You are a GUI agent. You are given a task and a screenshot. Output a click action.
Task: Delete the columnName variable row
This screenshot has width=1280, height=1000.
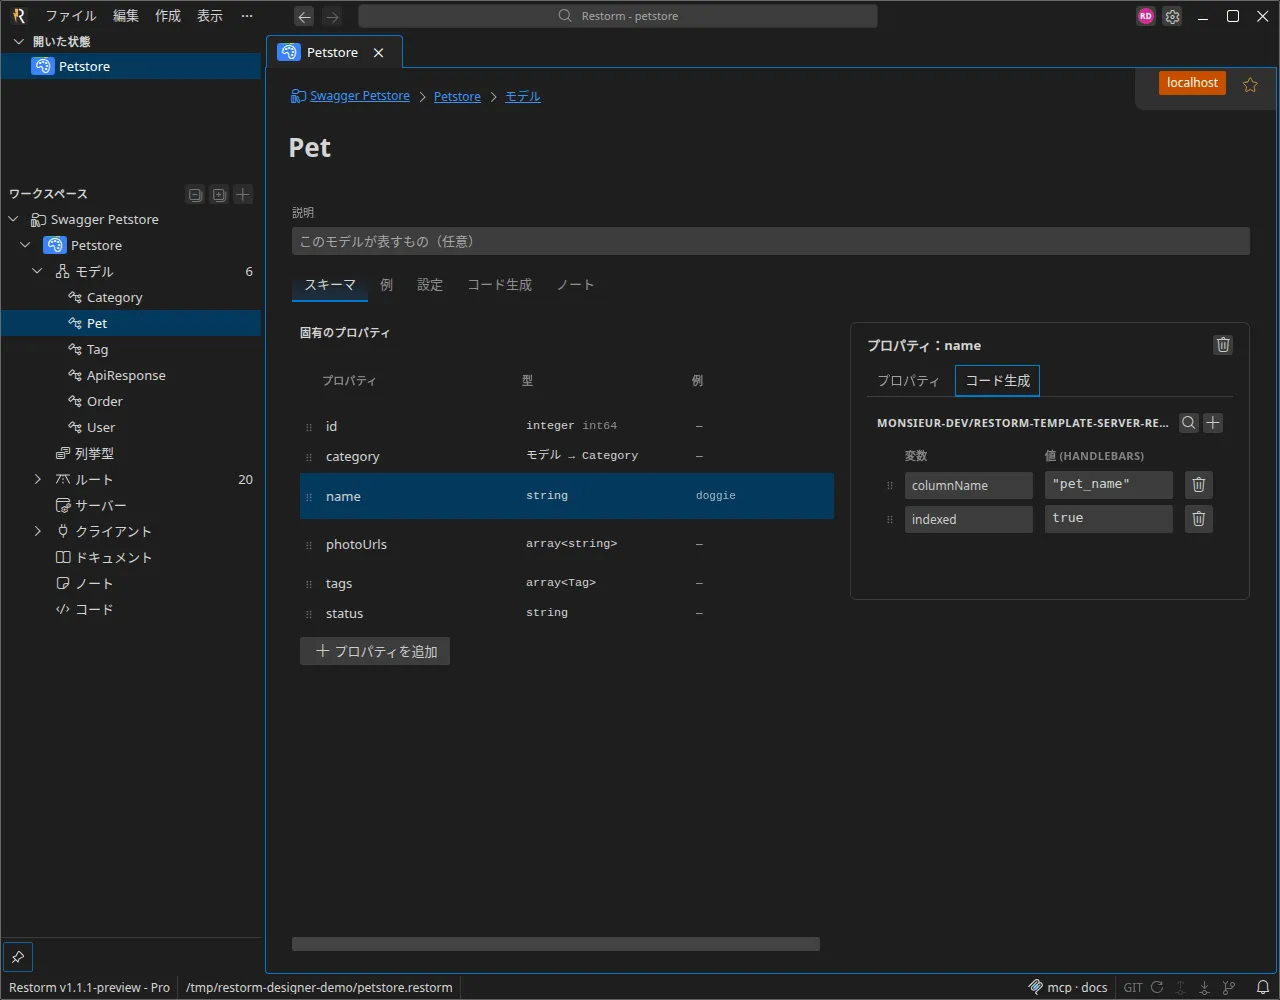[x=1199, y=485]
